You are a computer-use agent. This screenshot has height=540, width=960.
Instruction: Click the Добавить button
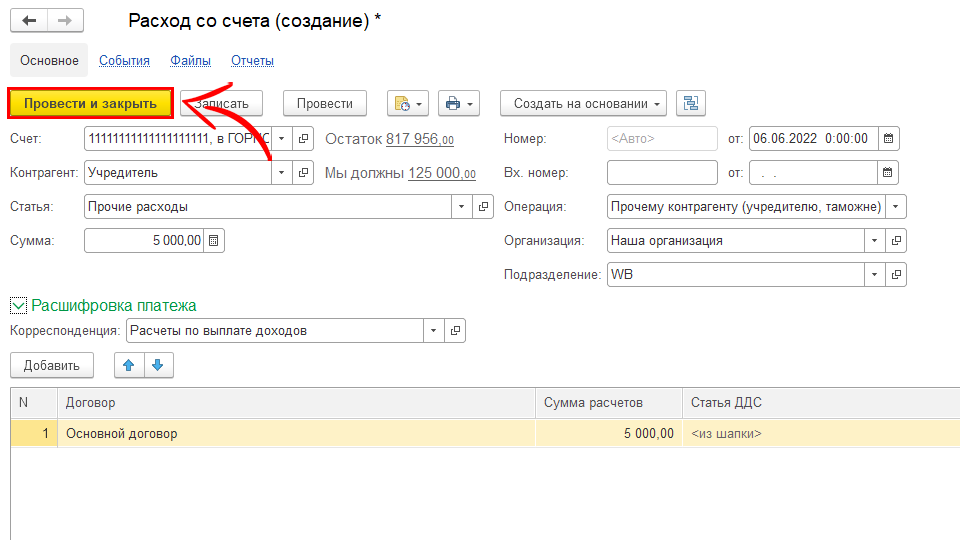click(51, 366)
